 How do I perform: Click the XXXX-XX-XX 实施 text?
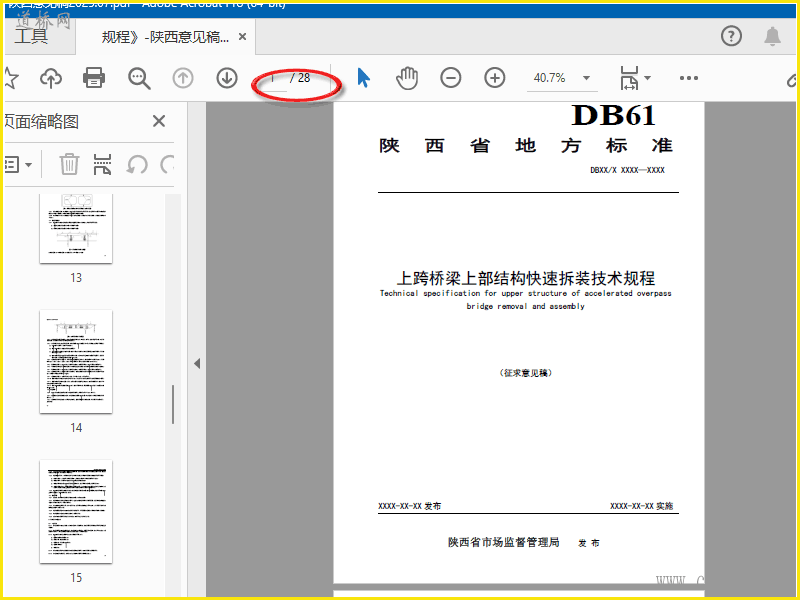click(641, 506)
